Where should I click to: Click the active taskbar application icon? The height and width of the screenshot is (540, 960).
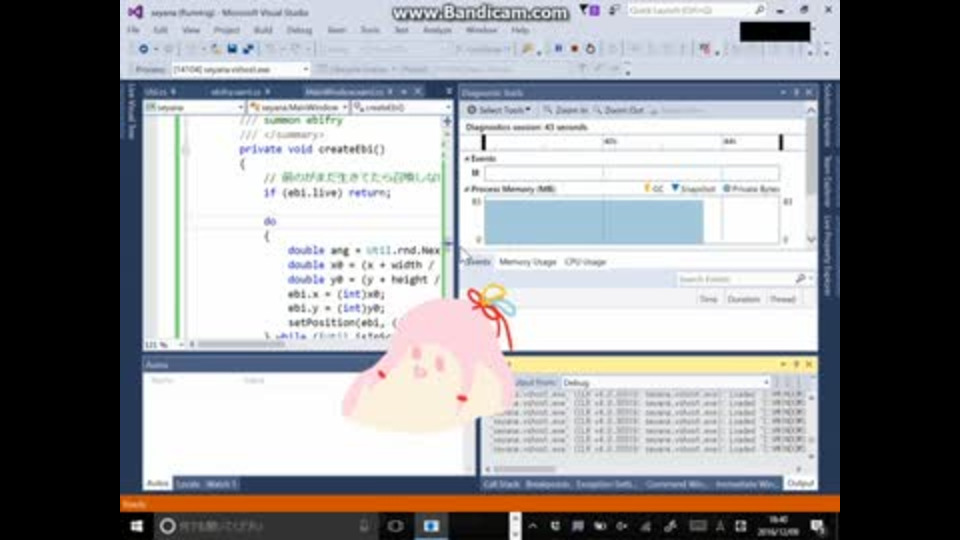click(431, 526)
